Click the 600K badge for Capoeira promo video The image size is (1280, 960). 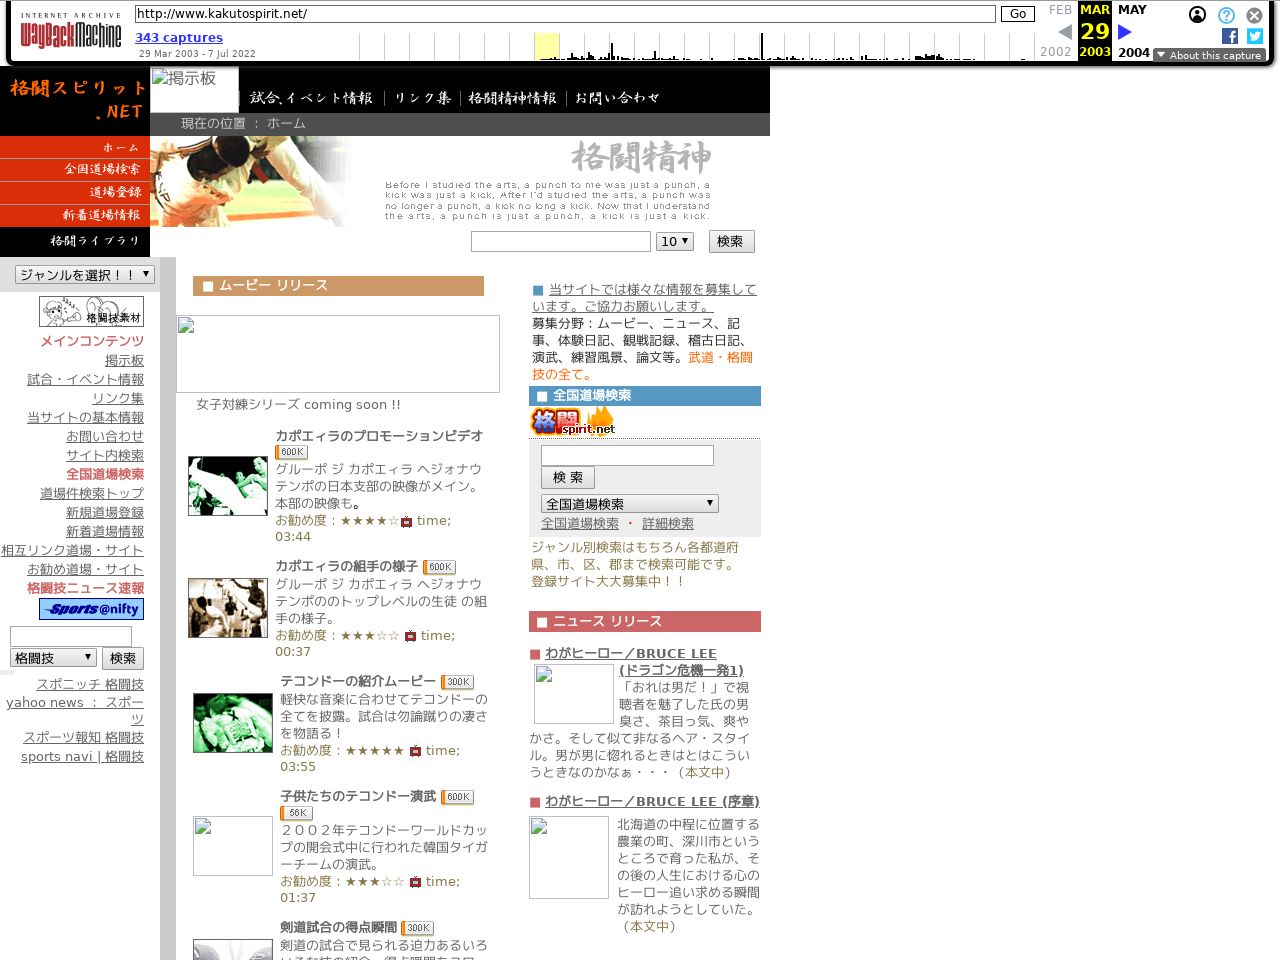point(292,452)
